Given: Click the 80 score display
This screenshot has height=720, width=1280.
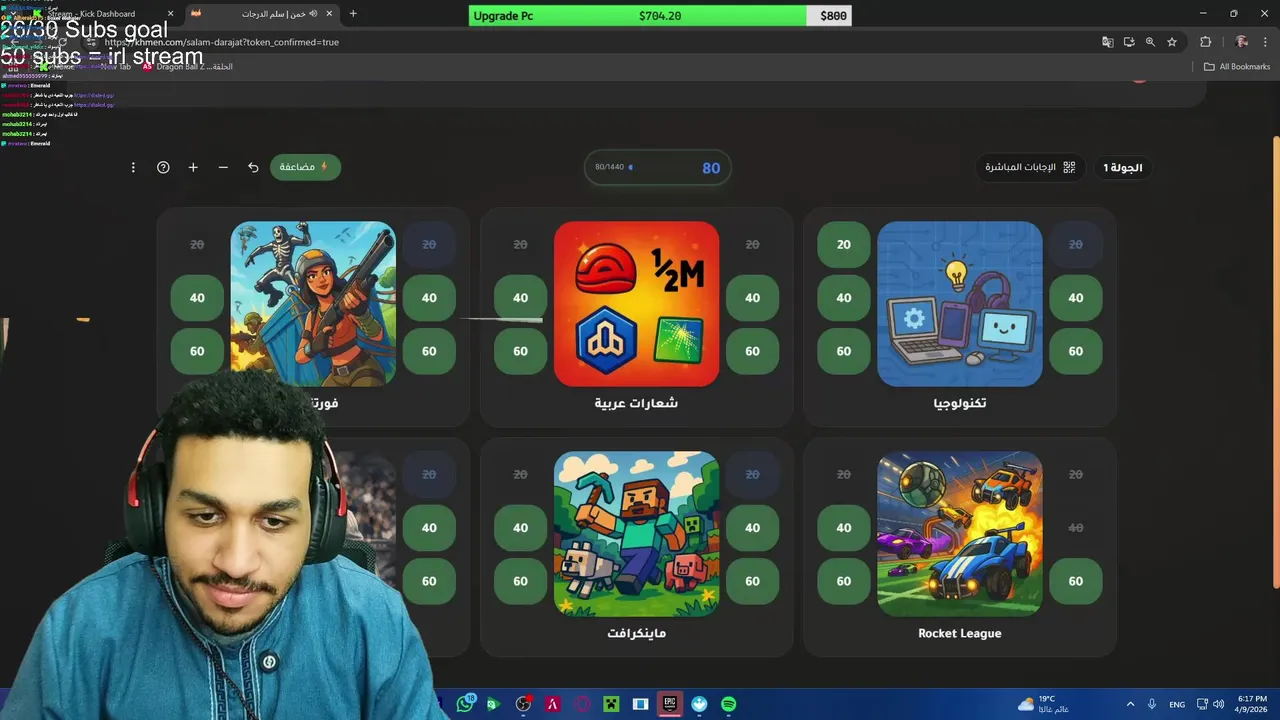Looking at the screenshot, I should pos(711,168).
